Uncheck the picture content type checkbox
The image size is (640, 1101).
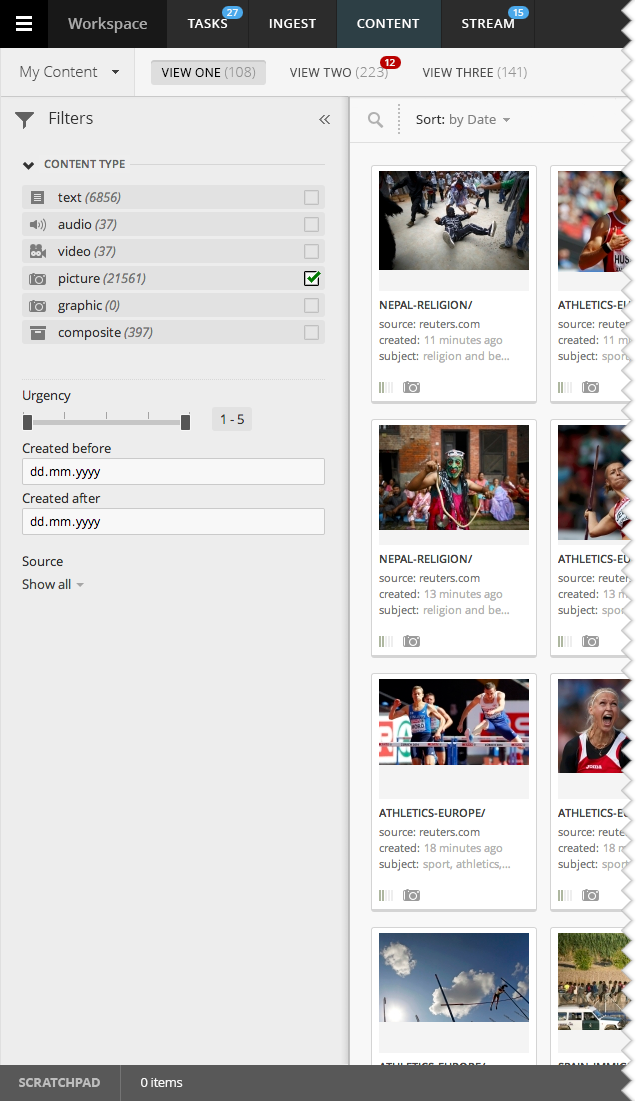(x=312, y=279)
